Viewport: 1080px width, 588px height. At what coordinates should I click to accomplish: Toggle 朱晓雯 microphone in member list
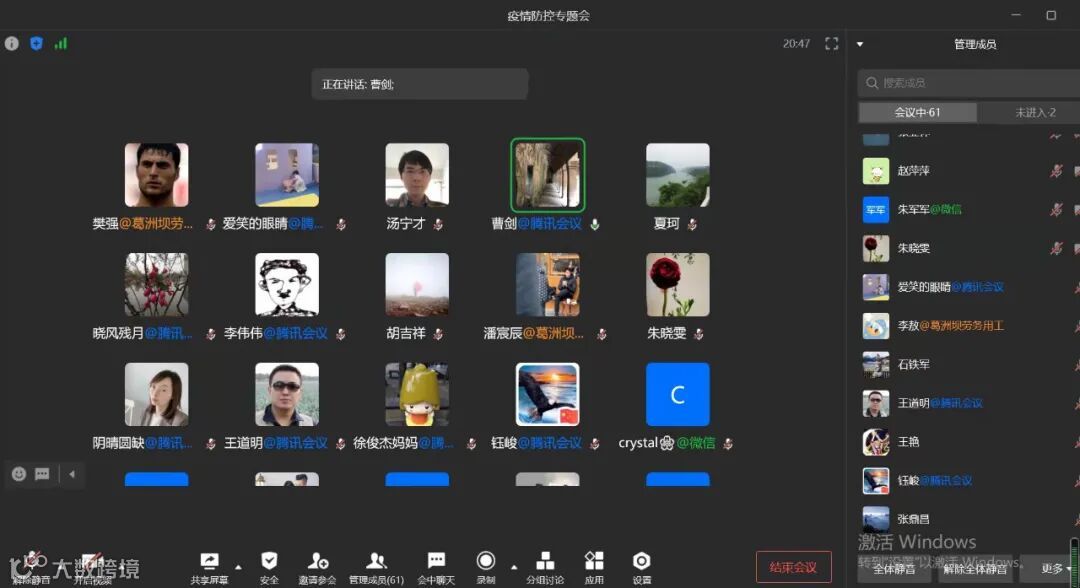click(1056, 248)
